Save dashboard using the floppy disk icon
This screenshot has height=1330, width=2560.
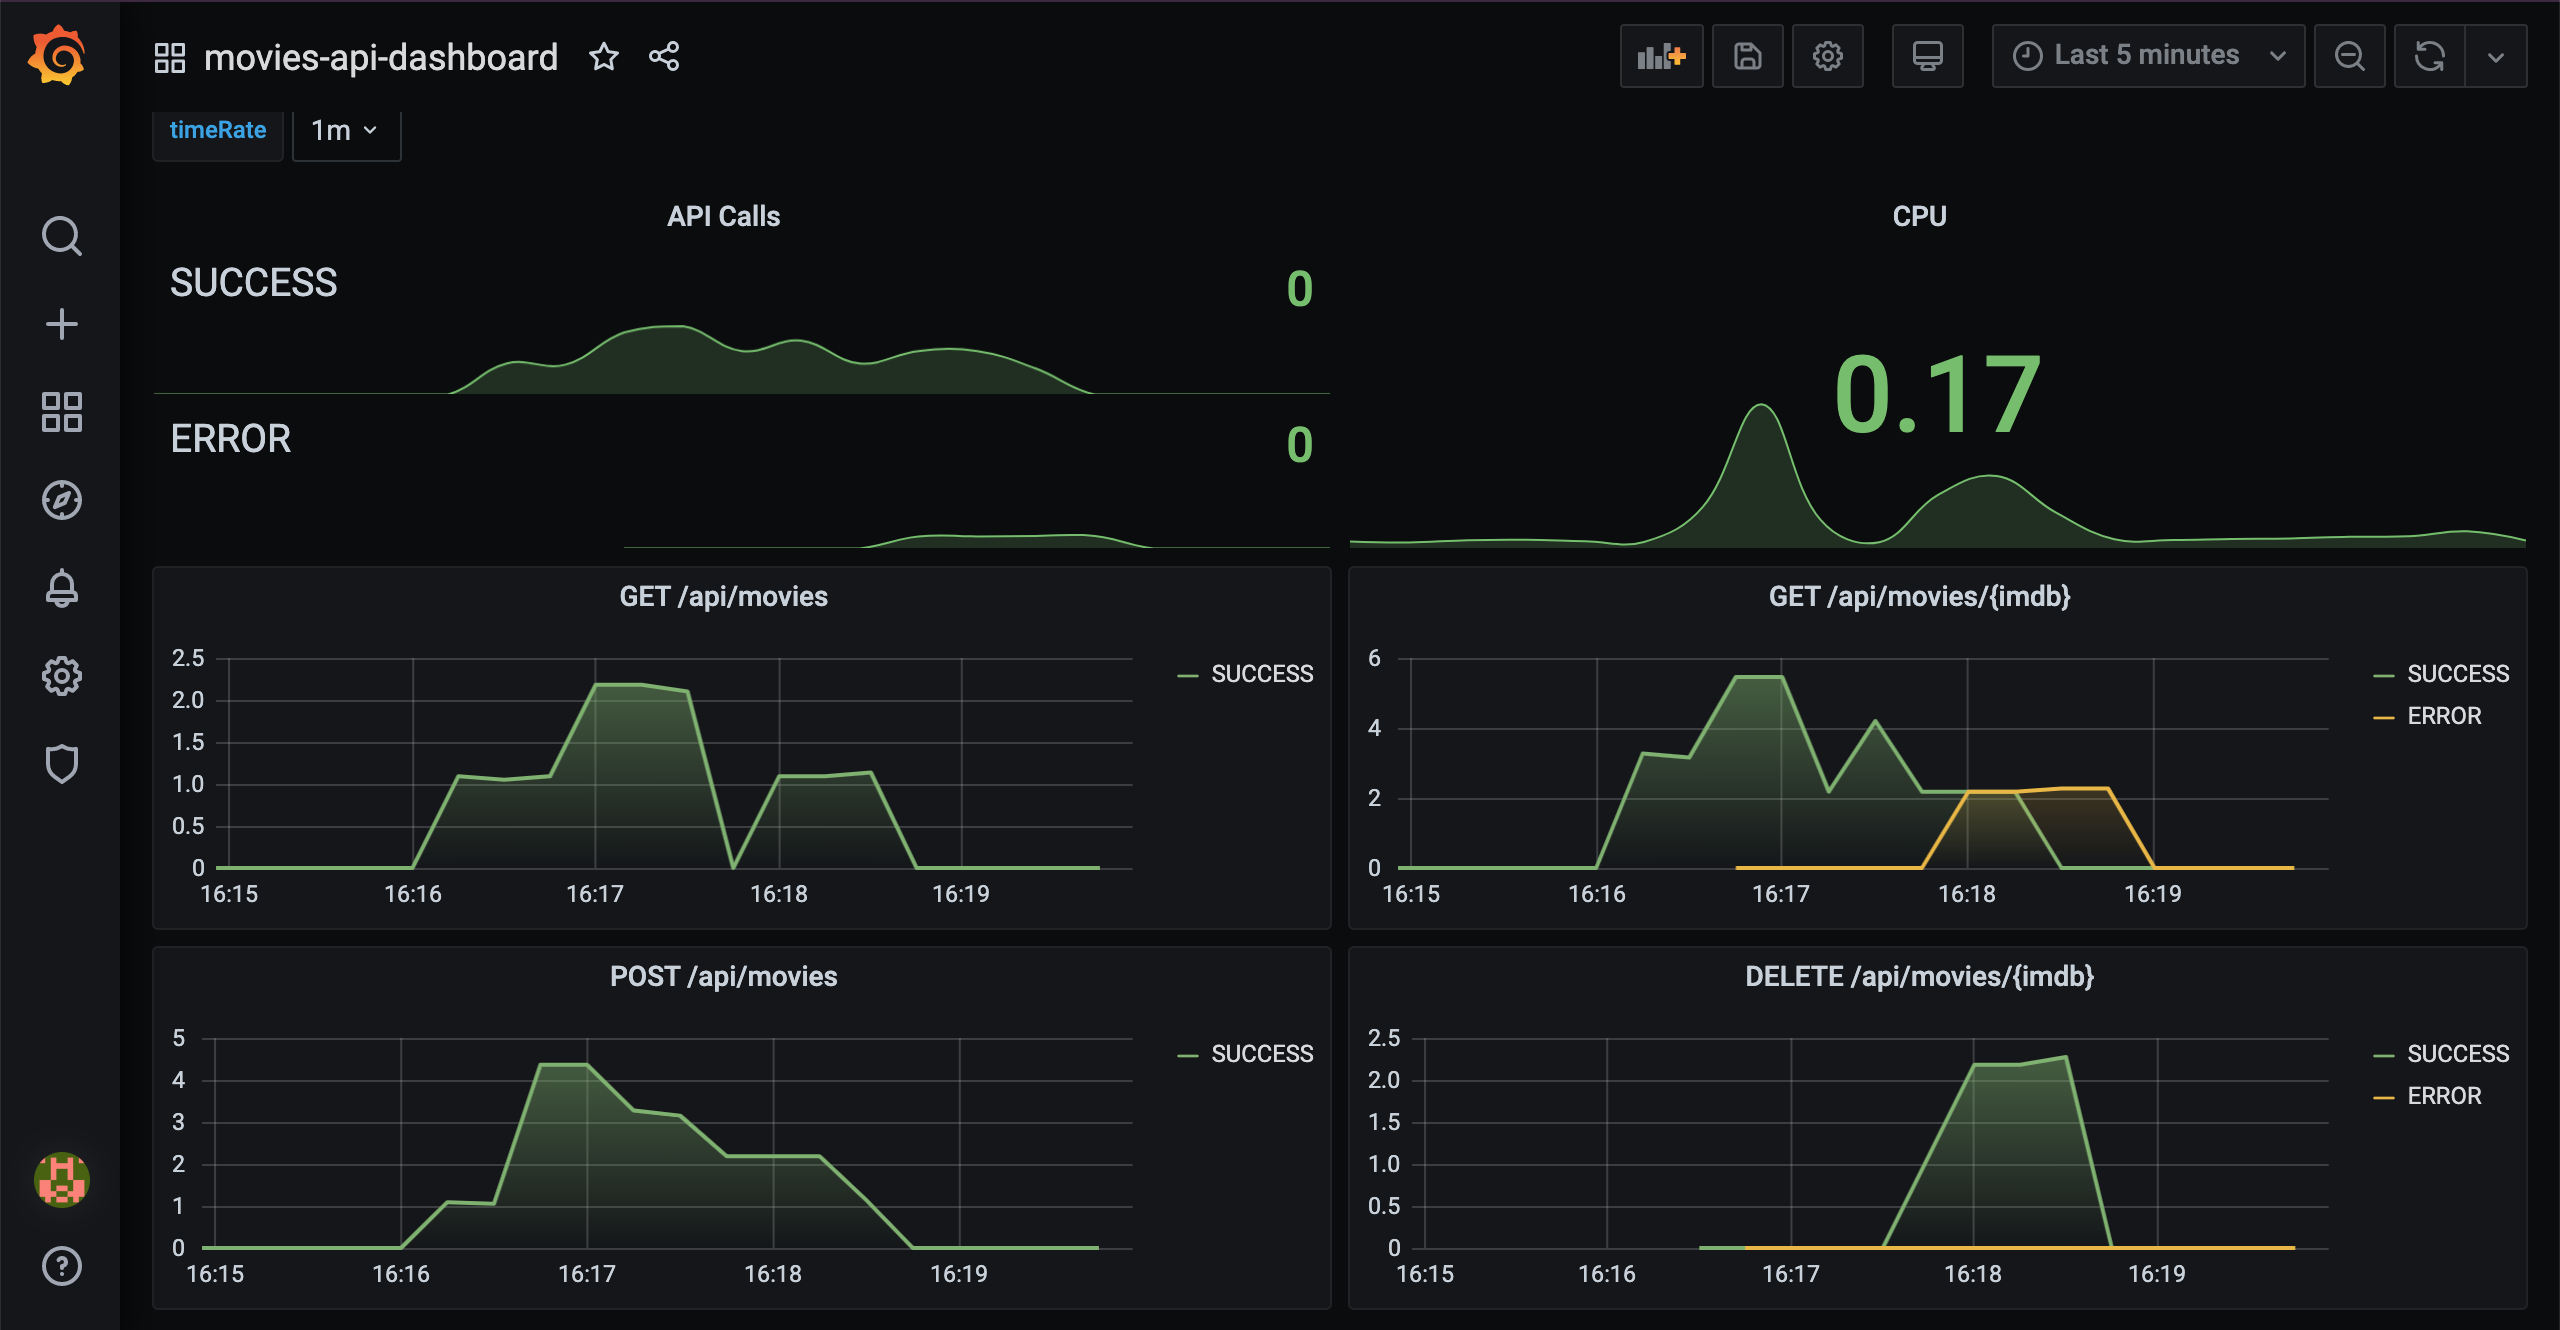click(x=1747, y=56)
